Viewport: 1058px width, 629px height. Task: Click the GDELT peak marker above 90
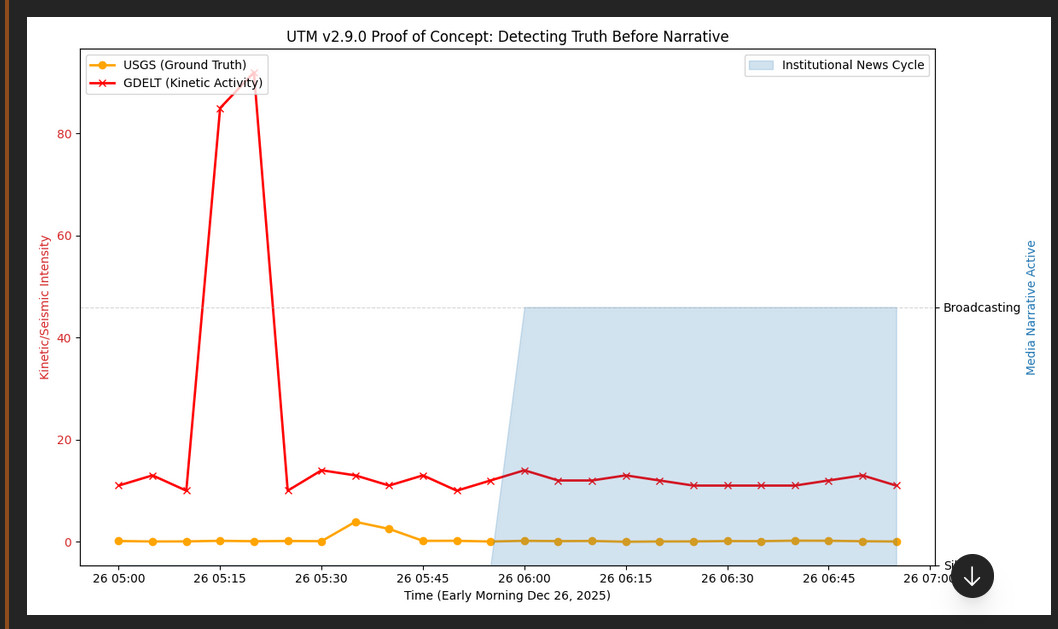tap(254, 74)
